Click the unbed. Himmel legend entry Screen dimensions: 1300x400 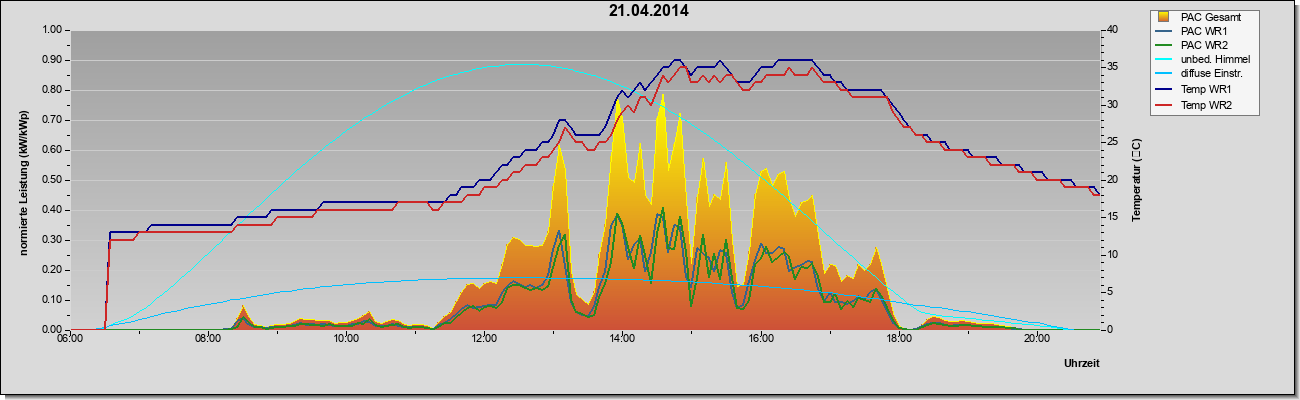click(x=1204, y=60)
